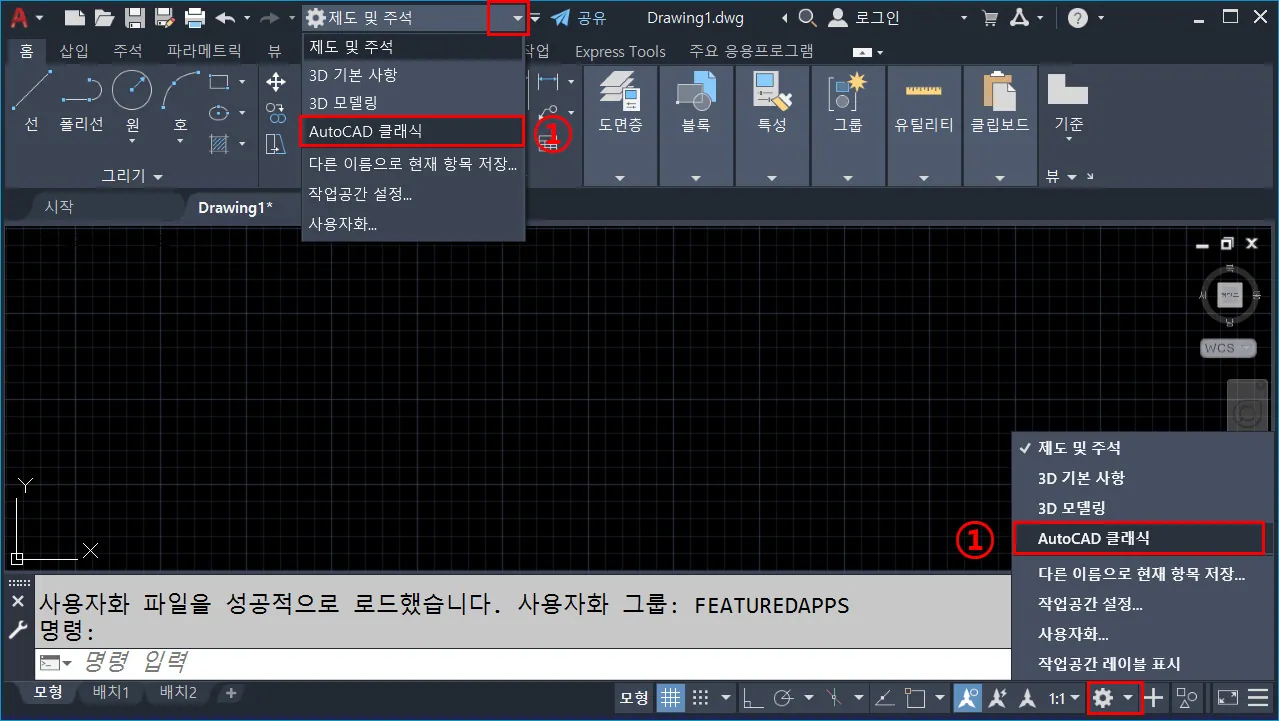Select the Hatch fill tool

219,144
